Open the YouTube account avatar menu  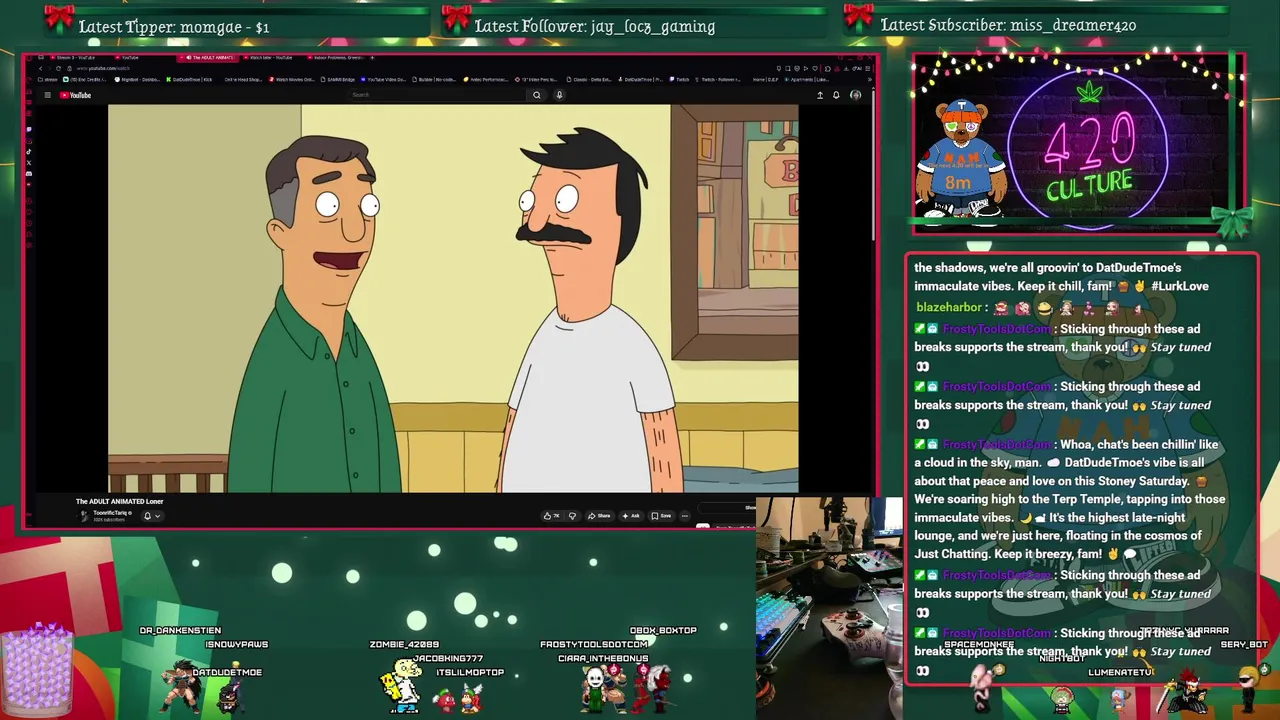856,95
